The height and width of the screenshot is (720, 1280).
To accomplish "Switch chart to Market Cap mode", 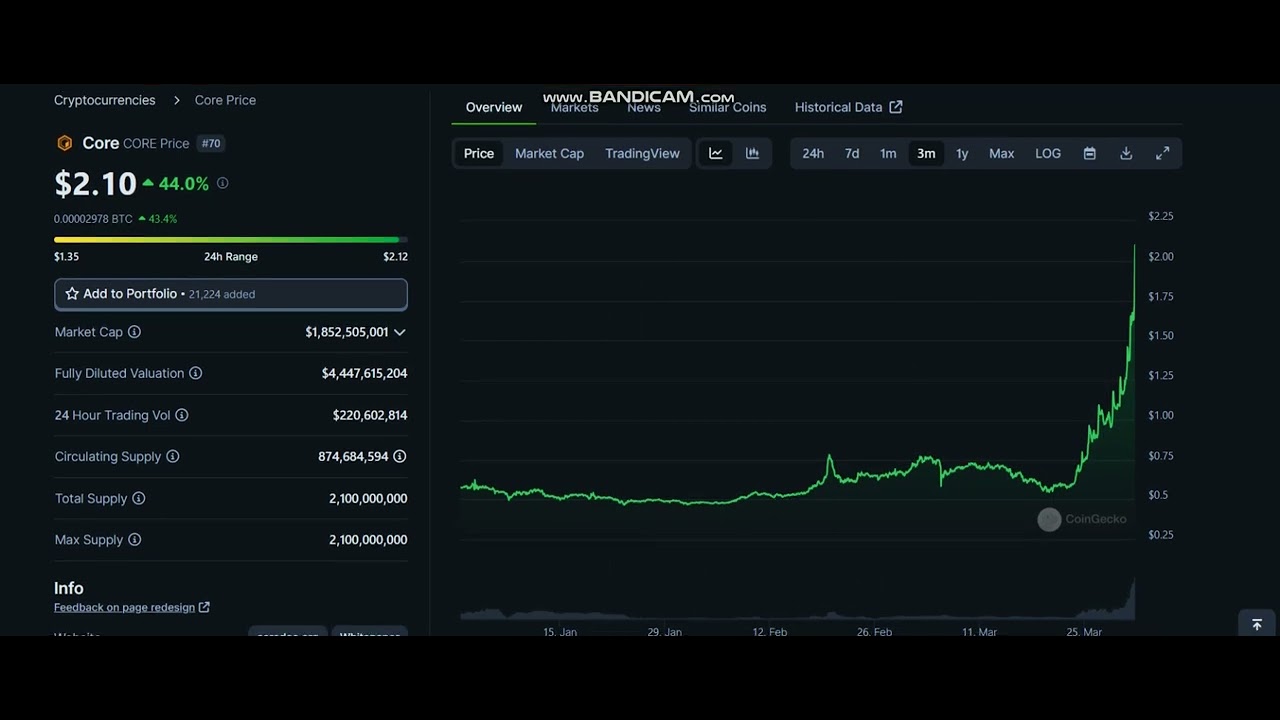I will tap(549, 153).
